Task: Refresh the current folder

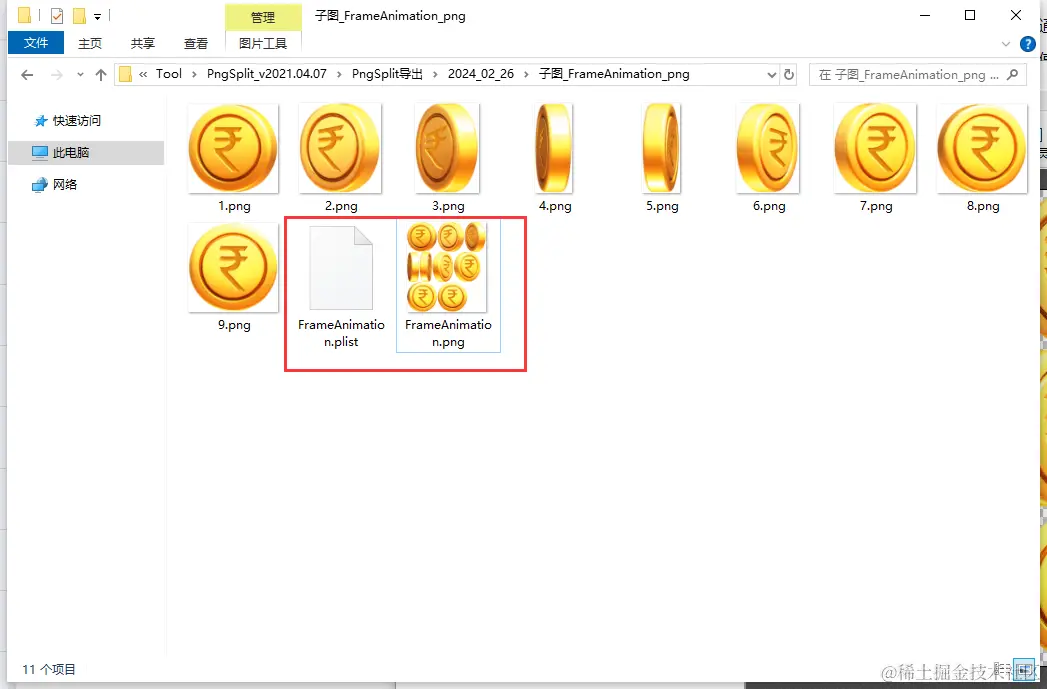Action: [x=789, y=75]
